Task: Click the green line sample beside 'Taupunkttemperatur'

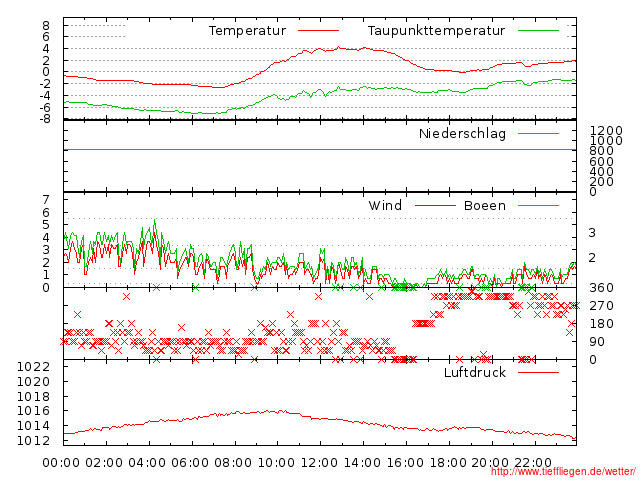Action: pyautogui.click(x=538, y=31)
